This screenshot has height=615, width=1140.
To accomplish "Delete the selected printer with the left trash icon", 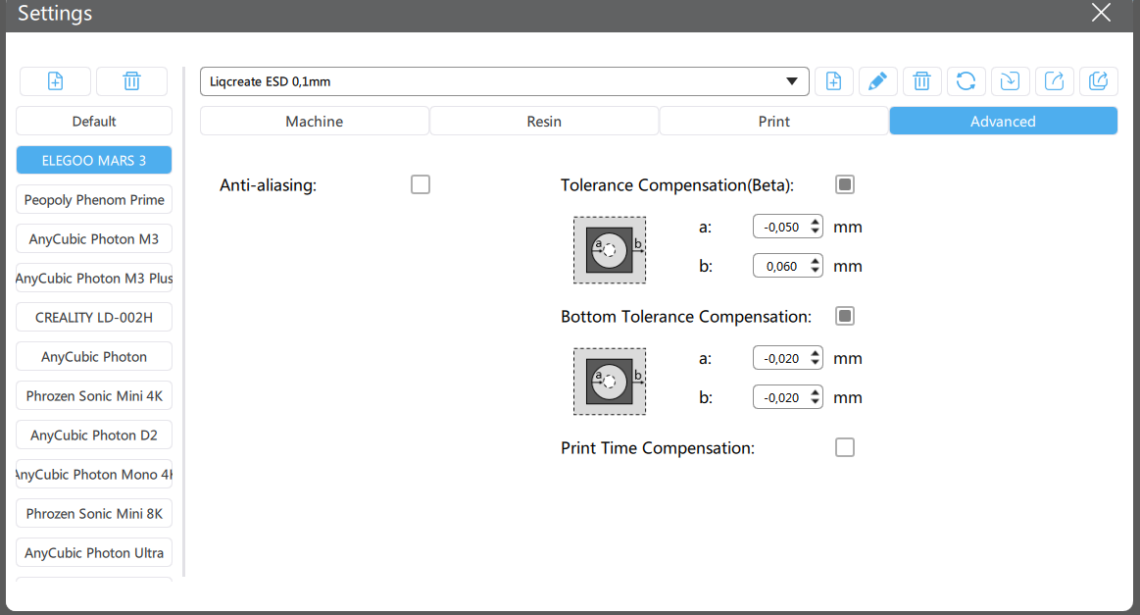I will (x=132, y=81).
